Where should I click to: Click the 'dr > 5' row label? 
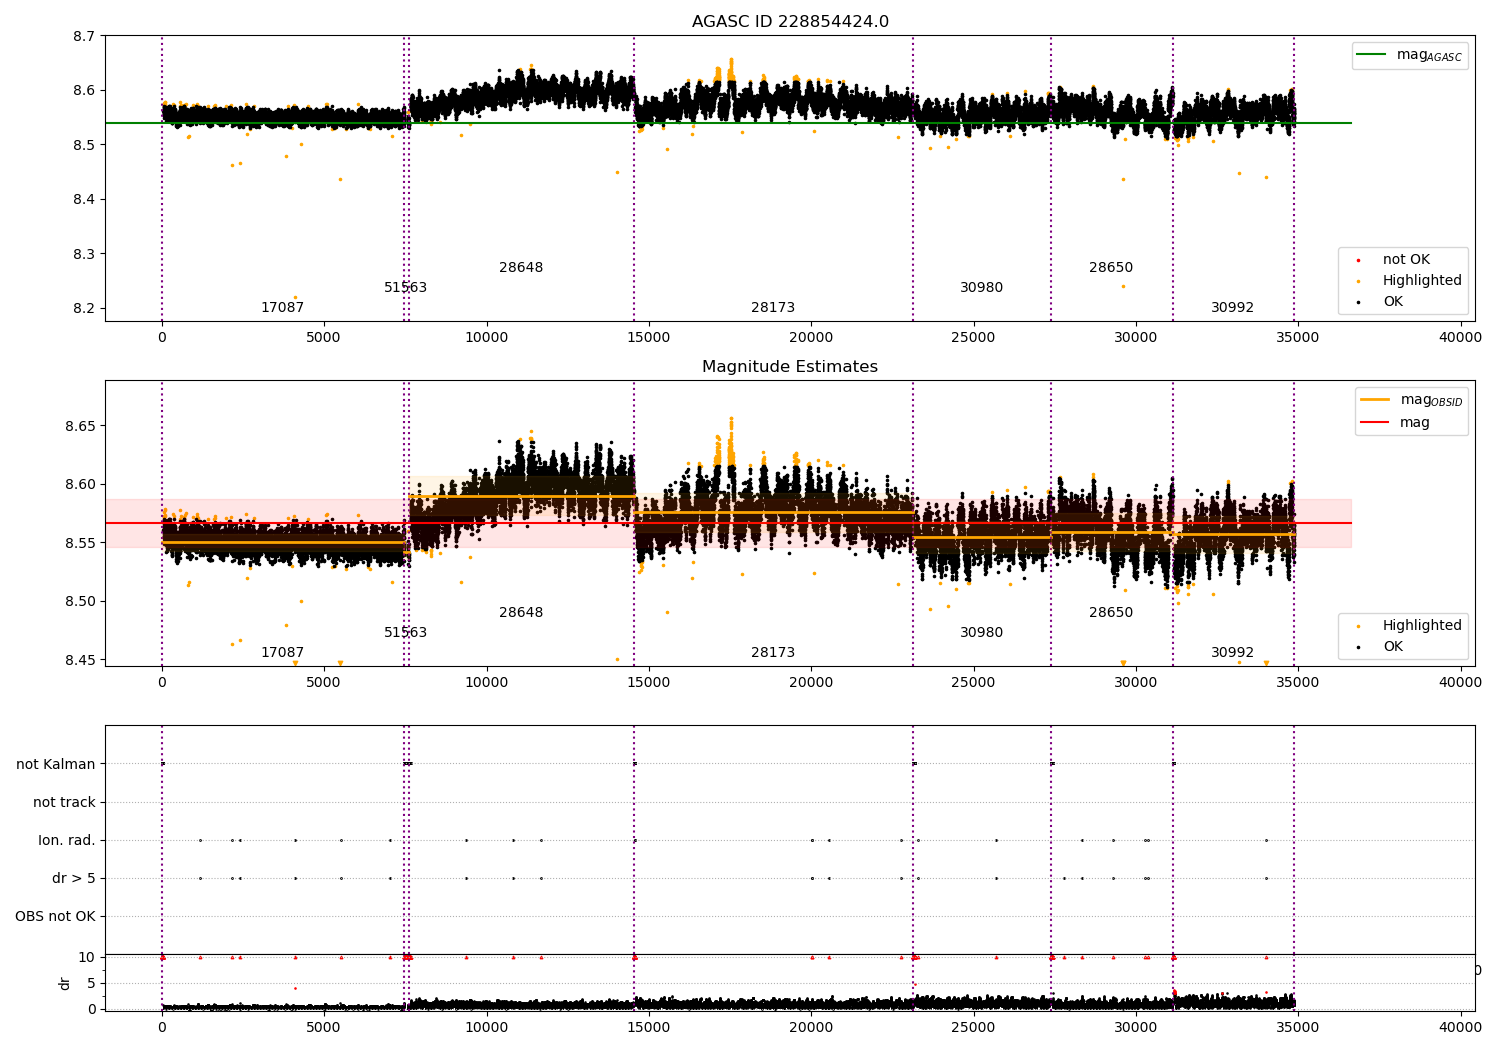pos(74,879)
